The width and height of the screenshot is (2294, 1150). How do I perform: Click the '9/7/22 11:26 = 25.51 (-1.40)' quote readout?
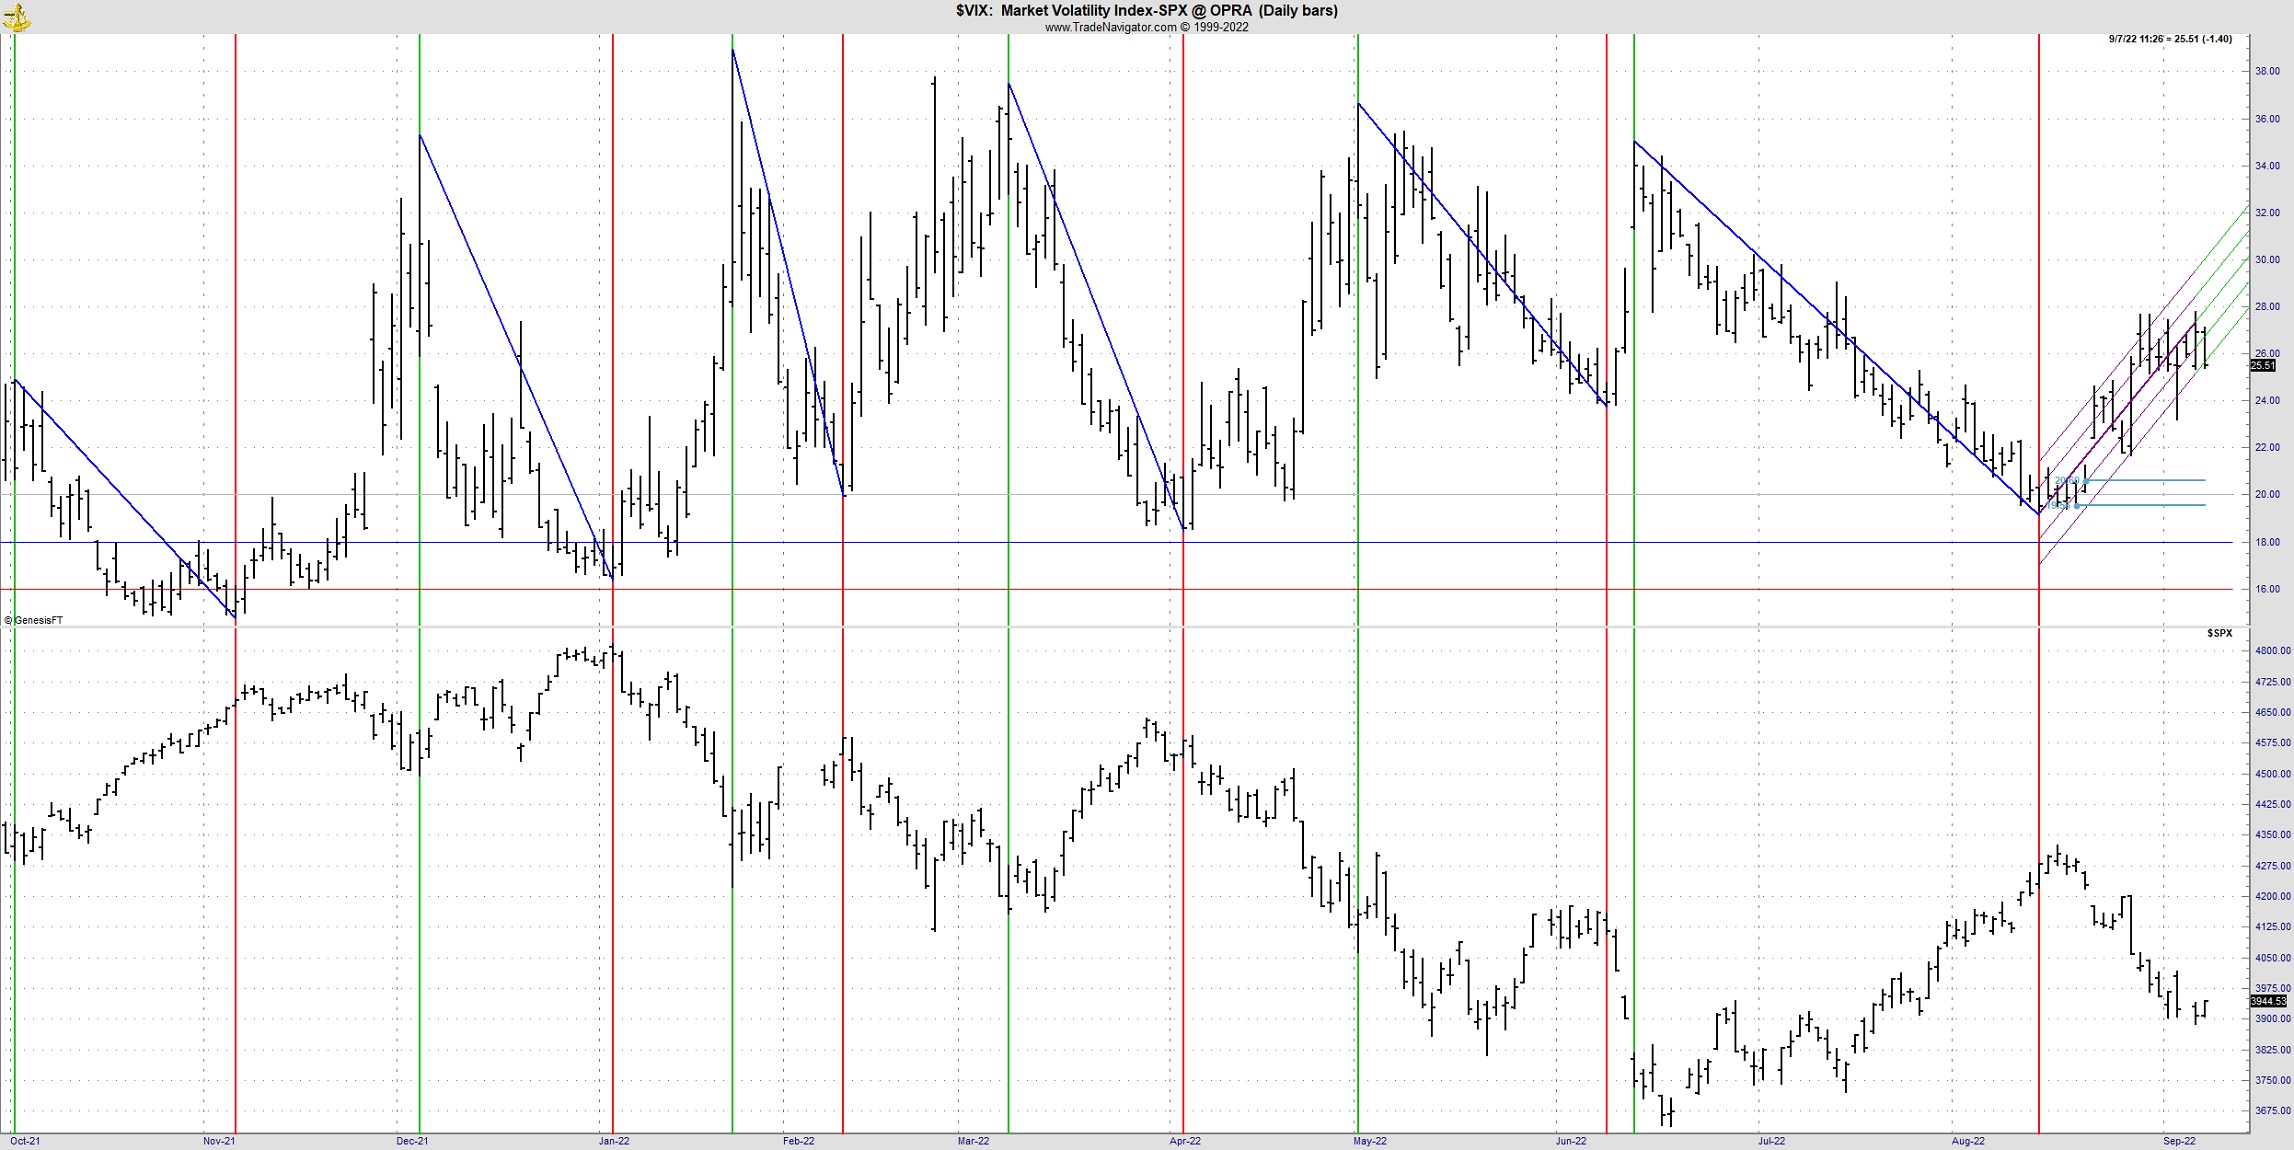(2170, 39)
